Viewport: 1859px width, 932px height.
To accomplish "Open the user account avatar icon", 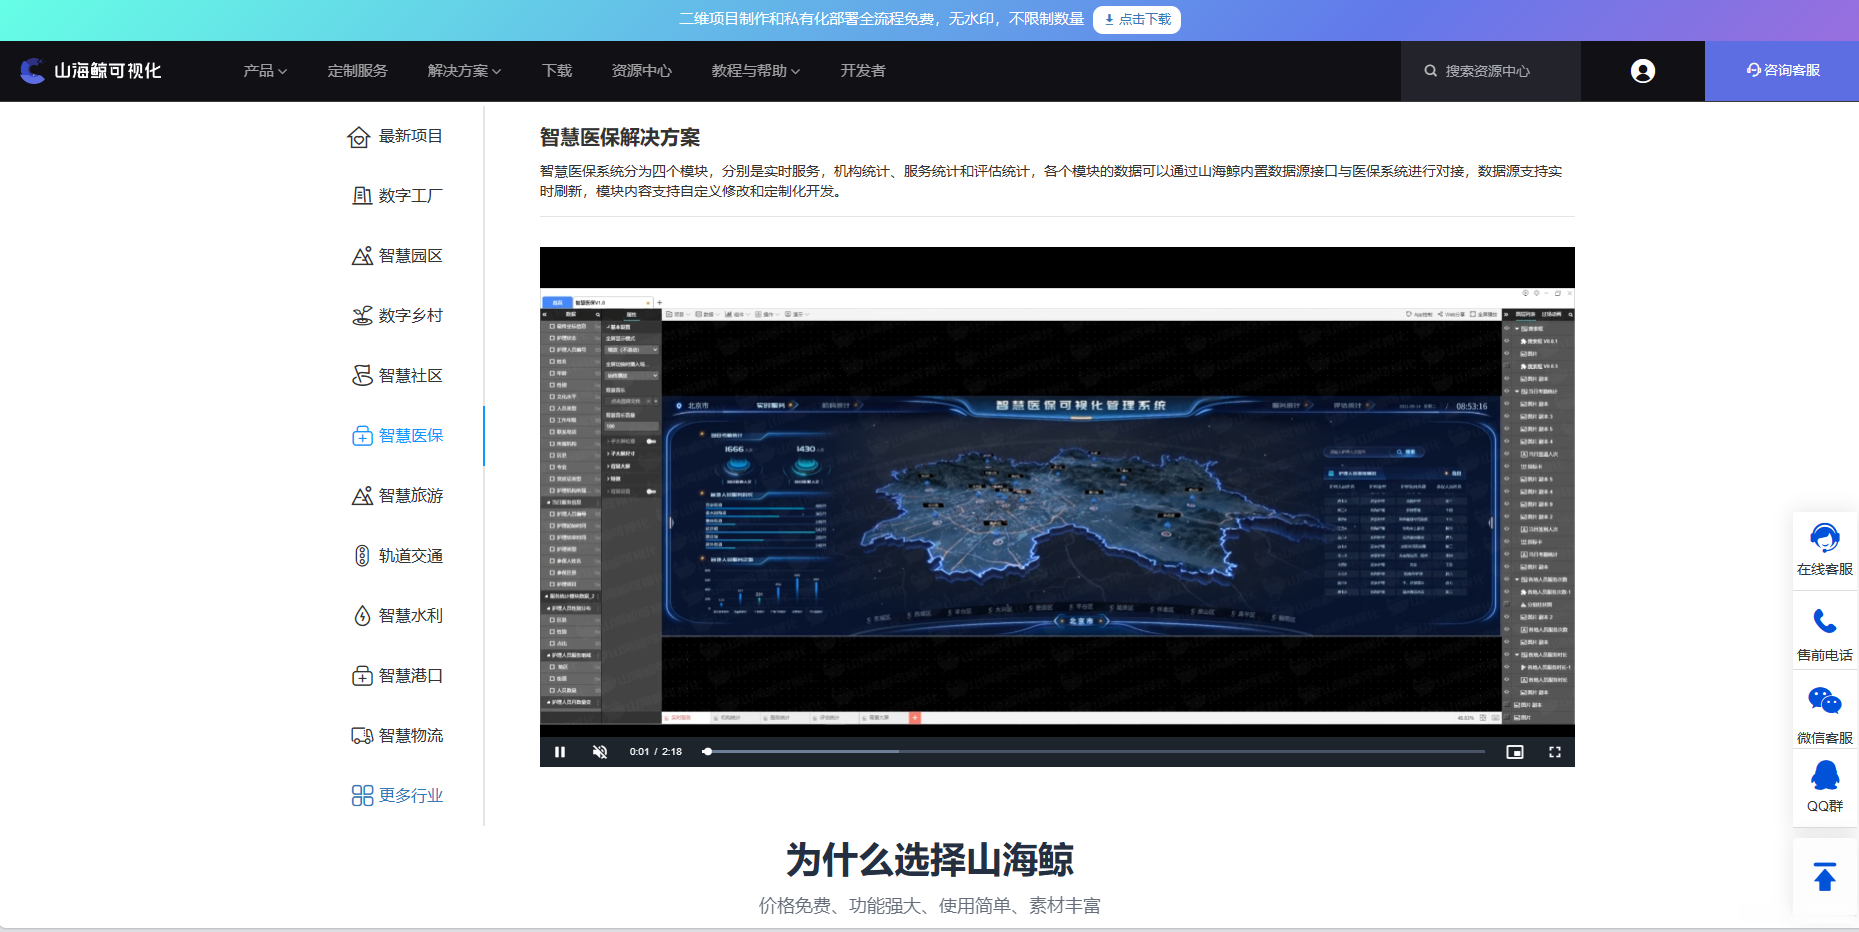I will pos(1643,71).
